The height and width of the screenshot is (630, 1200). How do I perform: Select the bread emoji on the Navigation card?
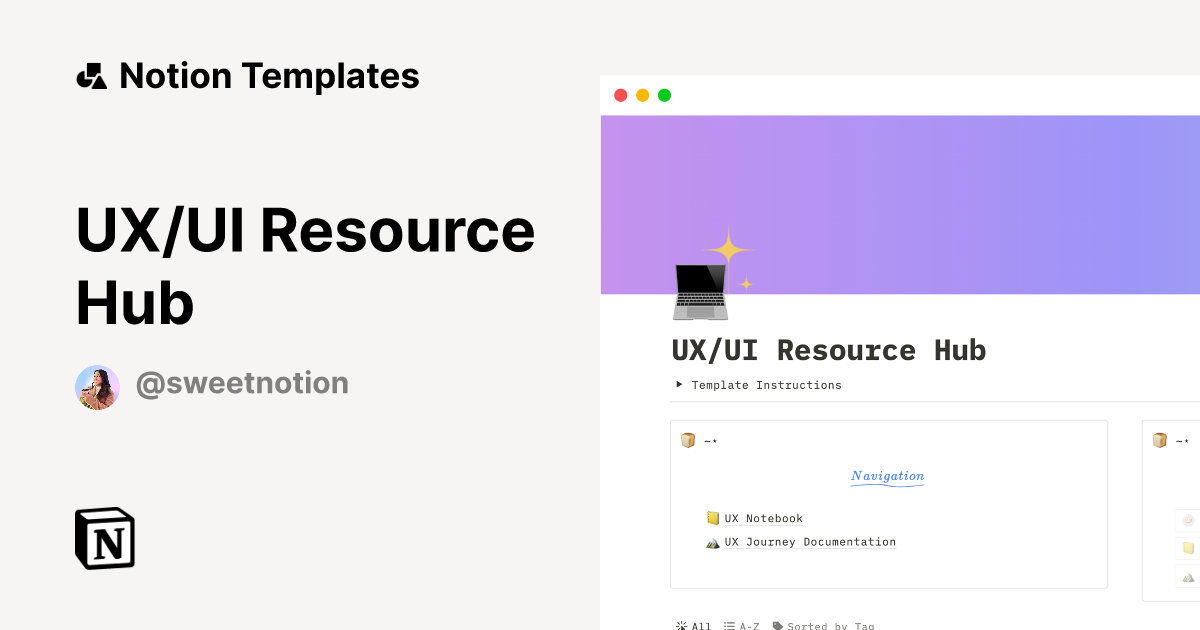point(689,439)
